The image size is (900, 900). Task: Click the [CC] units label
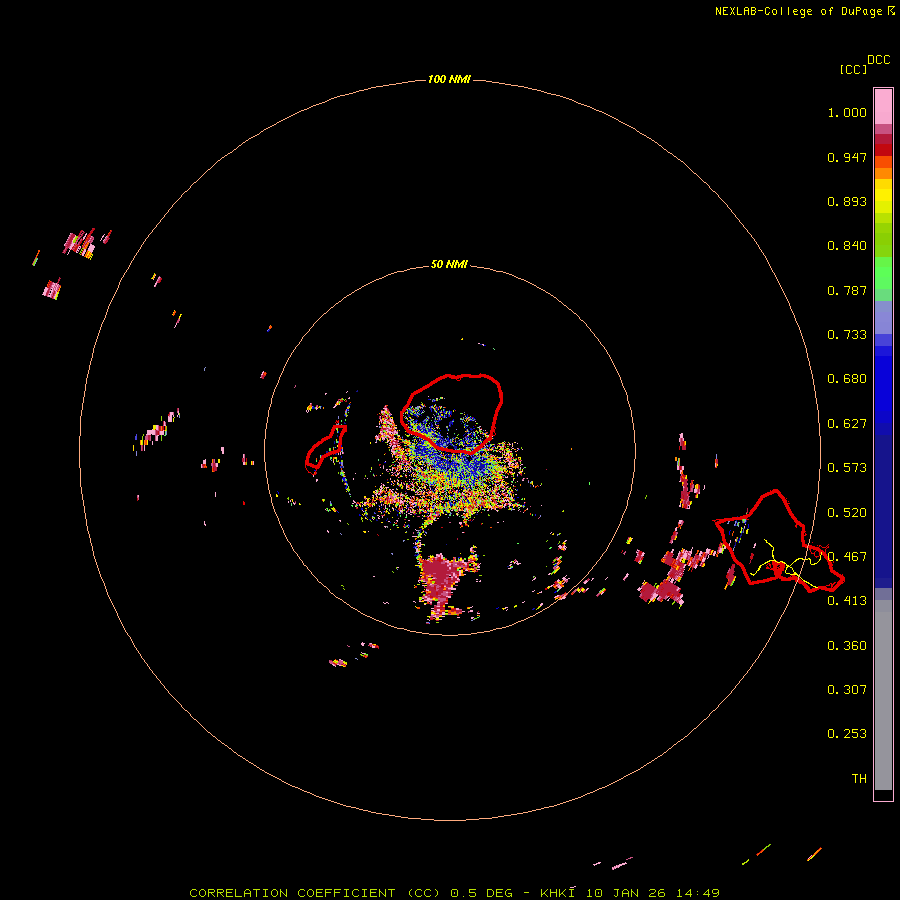853,69
